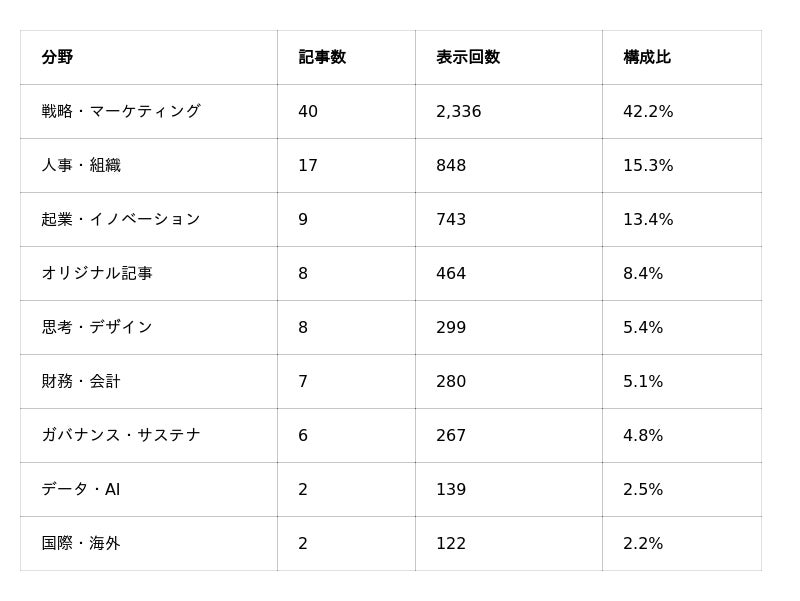Click the 2.2% ratio cell
Viewport: 800px width, 601px height.
tap(682, 543)
